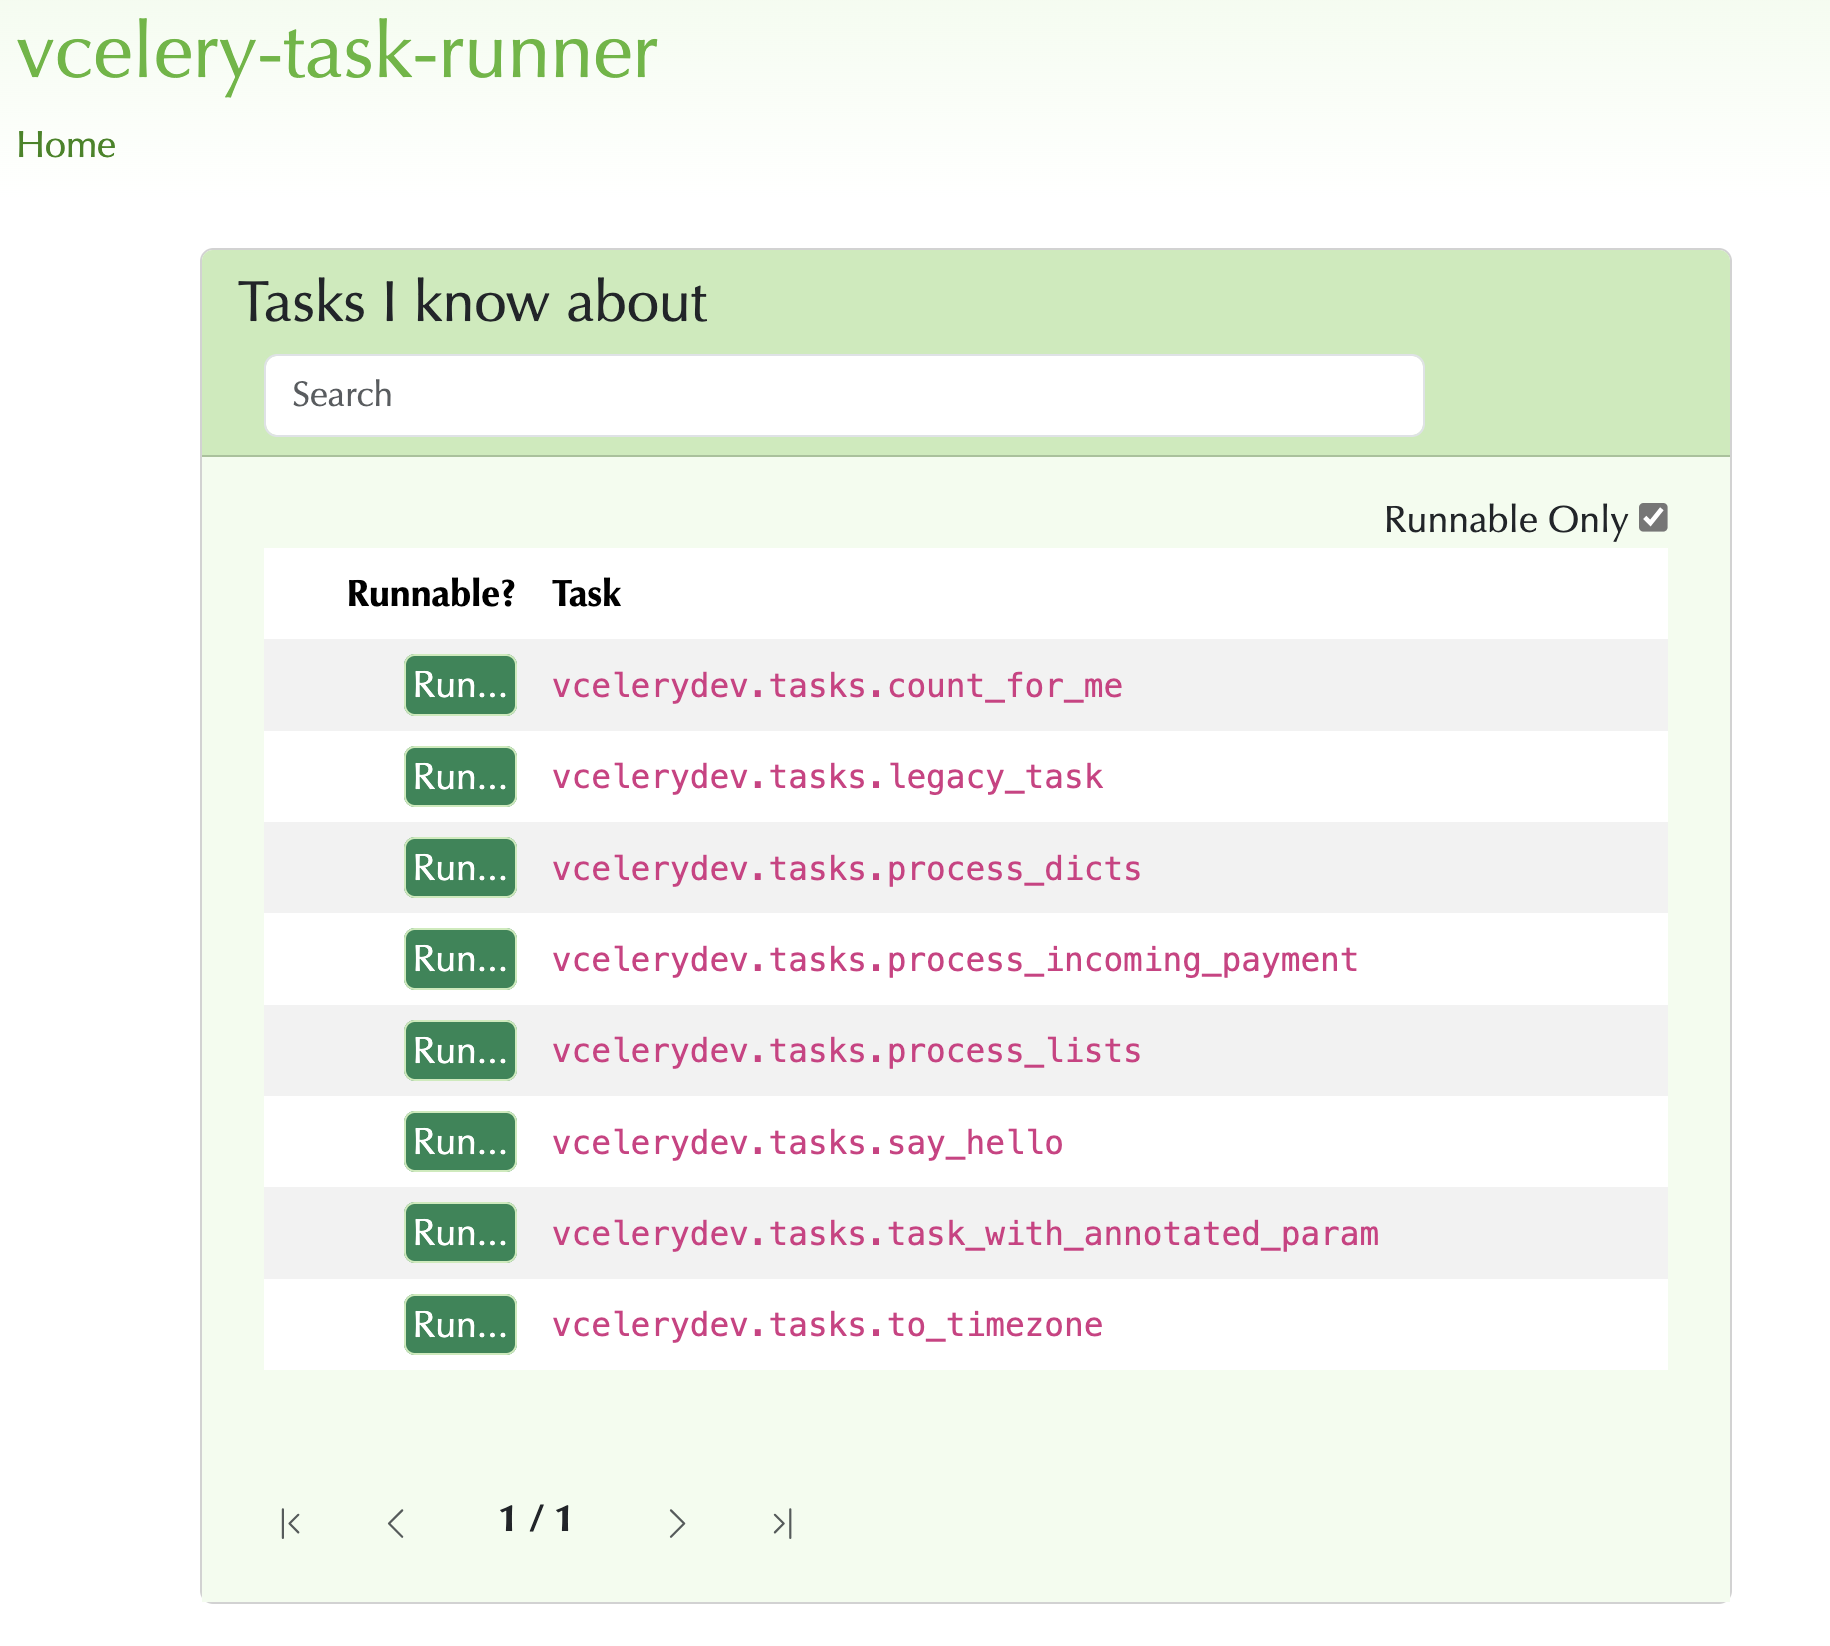Go to the first page using pagination arrow
Image resolution: width=1830 pixels, height=1646 pixels.
tap(290, 1523)
